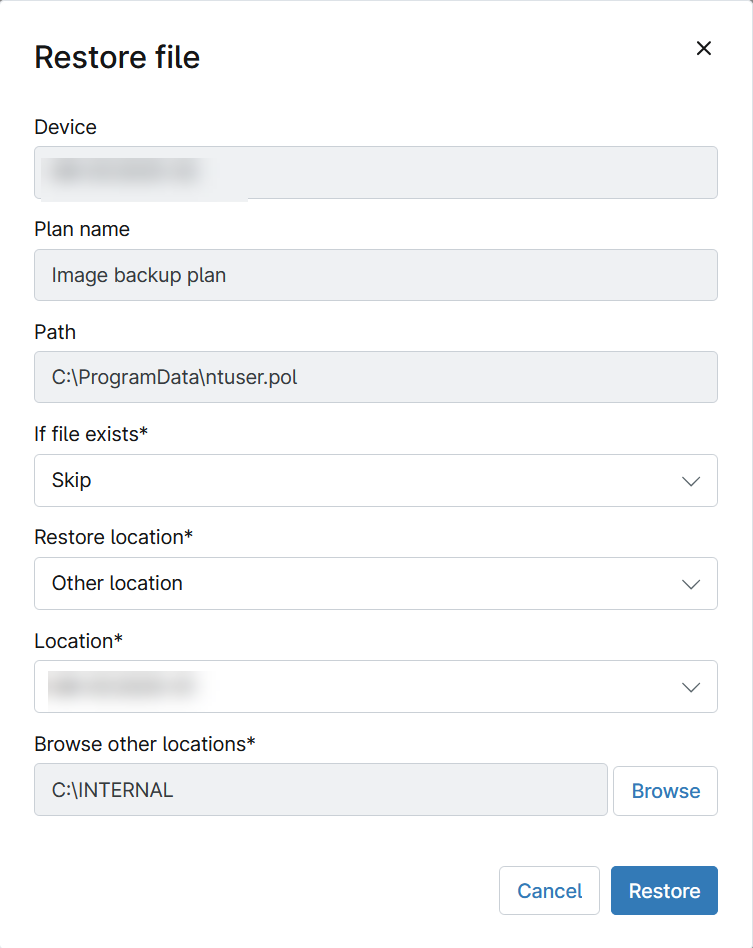Expand the Restore location dropdown

point(375,584)
